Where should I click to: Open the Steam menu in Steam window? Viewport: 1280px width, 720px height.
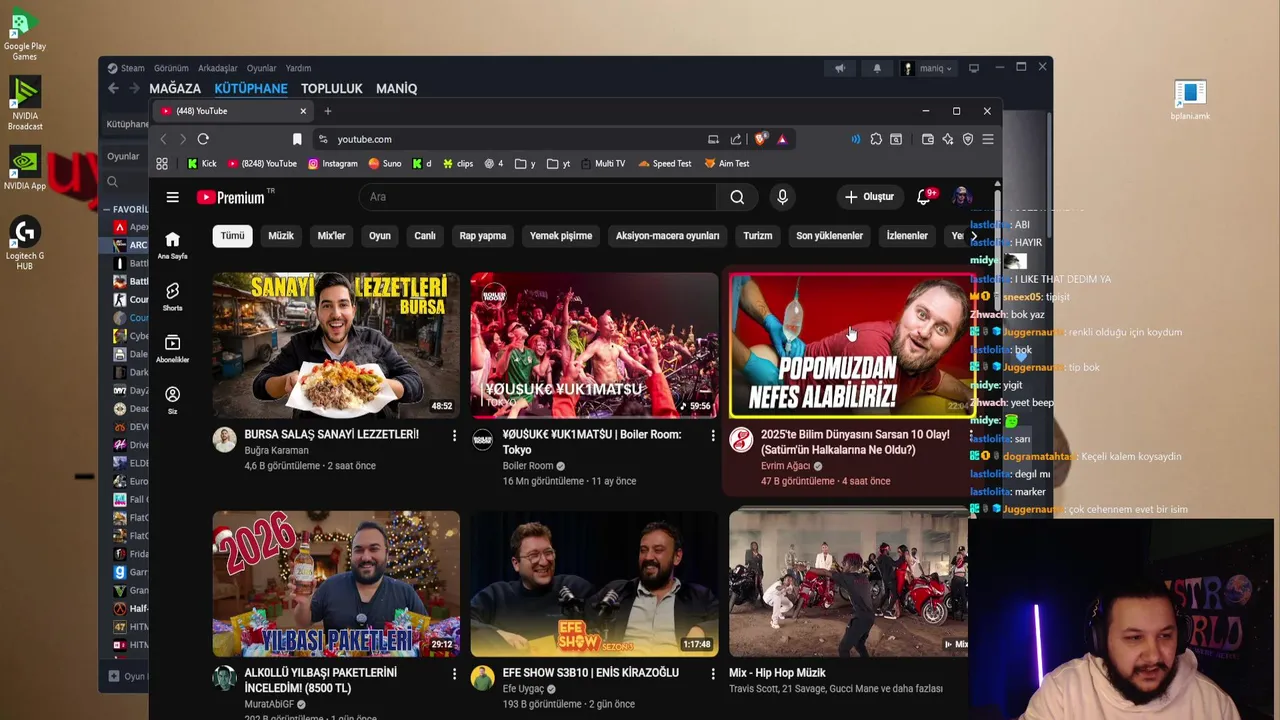126,68
